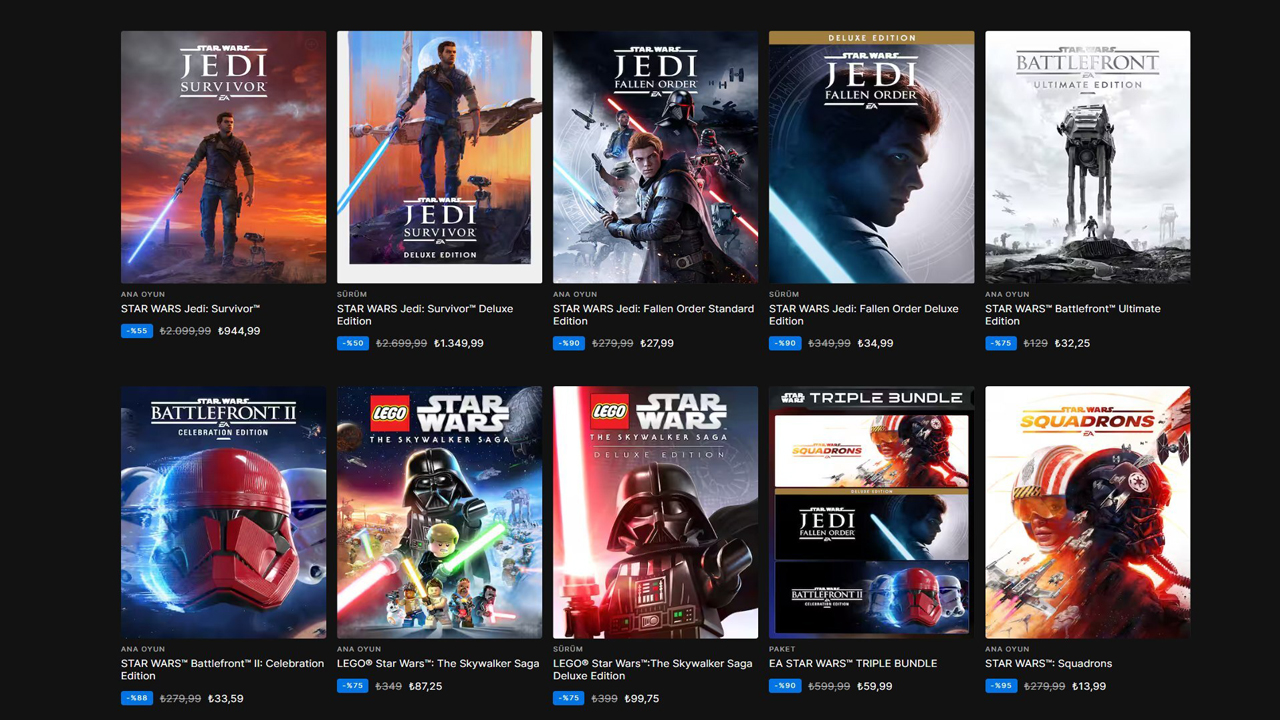
Task: Click 'SÜRÜM' label above Jedi: Survivor Deluxe Edition
Action: point(352,294)
